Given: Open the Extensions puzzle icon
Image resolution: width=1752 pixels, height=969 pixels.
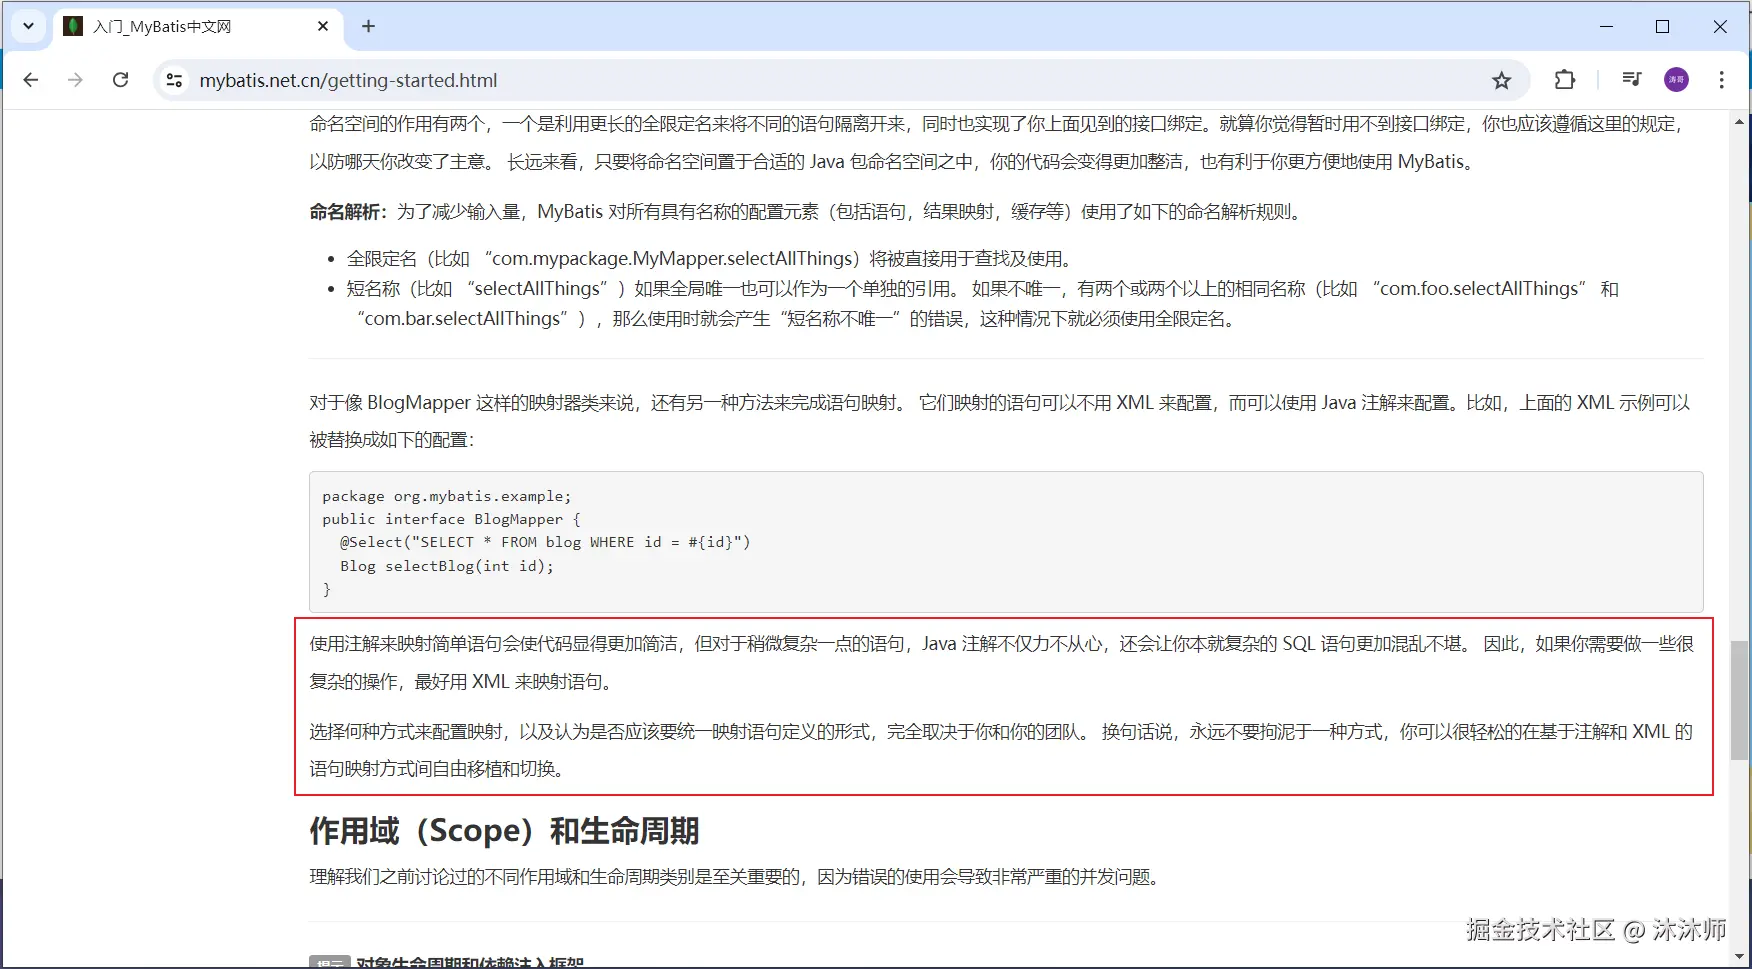Looking at the screenshot, I should pos(1565,80).
